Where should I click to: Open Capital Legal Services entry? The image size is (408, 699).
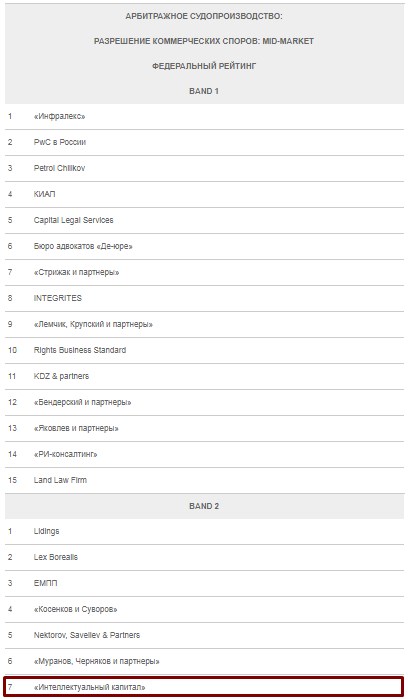[x=204, y=220]
